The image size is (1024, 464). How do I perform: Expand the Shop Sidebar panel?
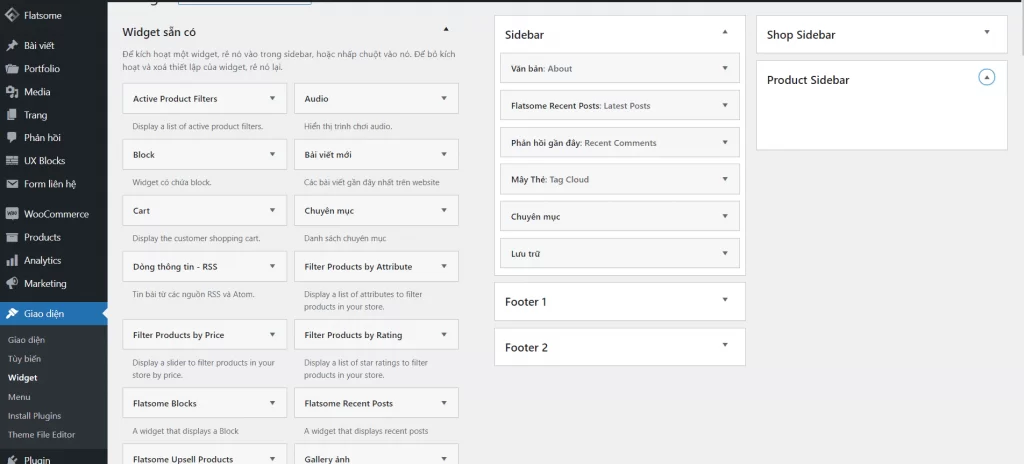[986, 32]
